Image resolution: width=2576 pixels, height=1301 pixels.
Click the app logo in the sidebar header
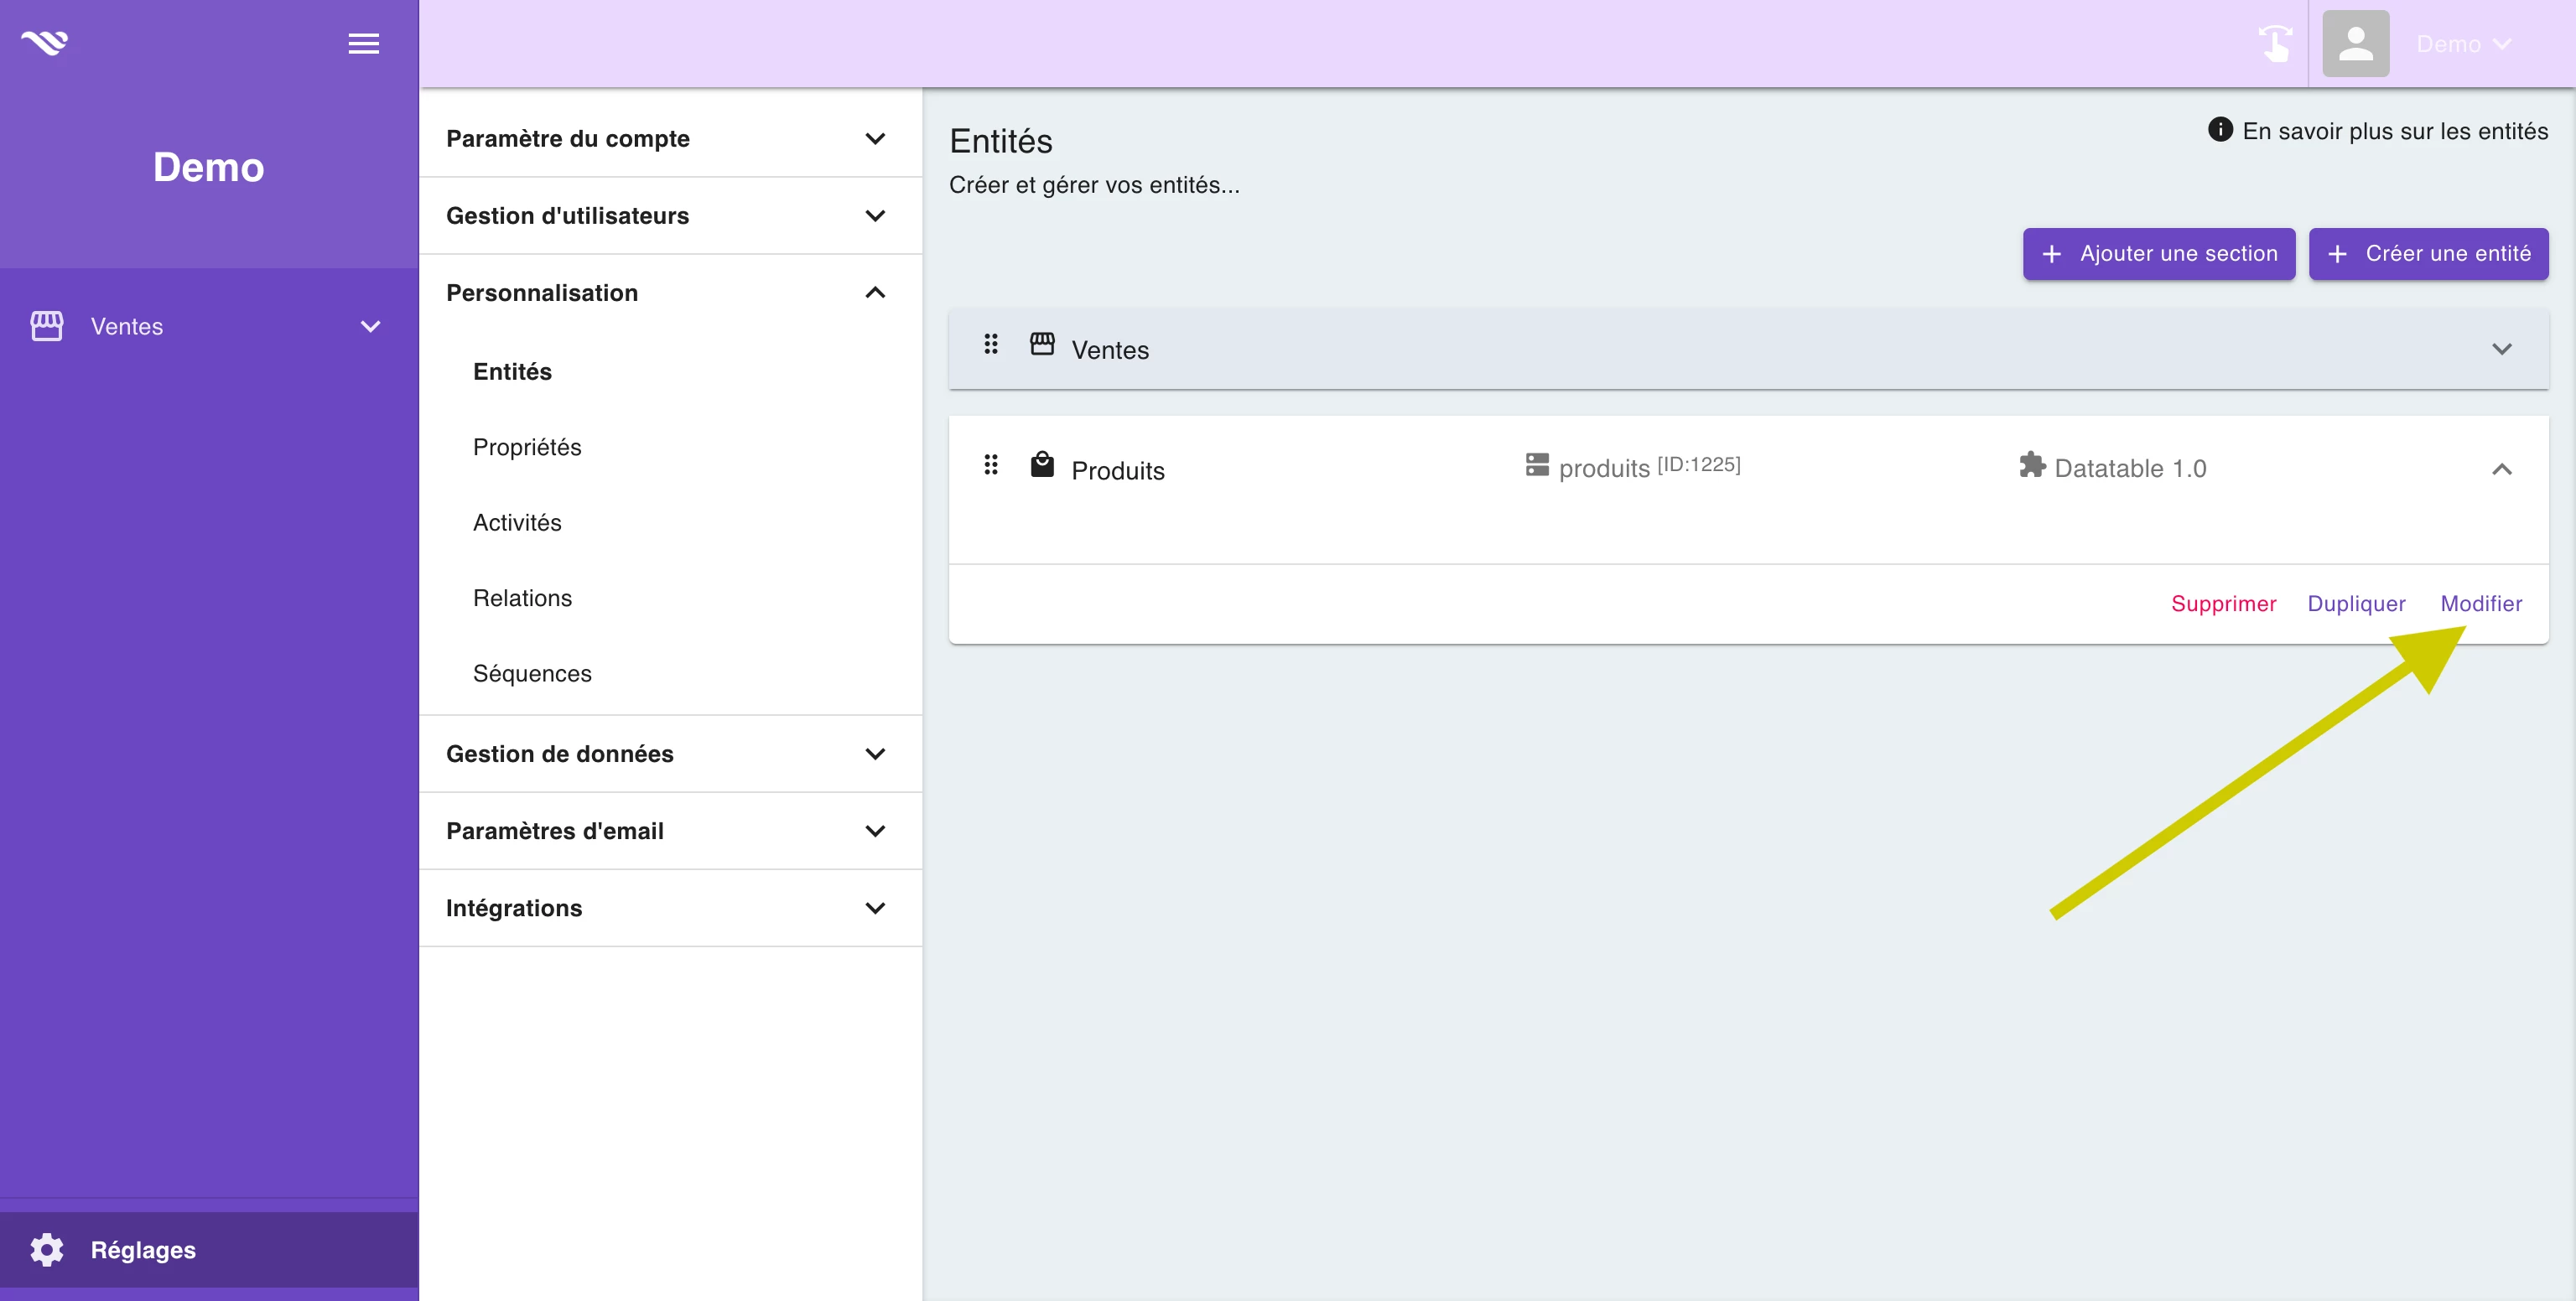45,43
